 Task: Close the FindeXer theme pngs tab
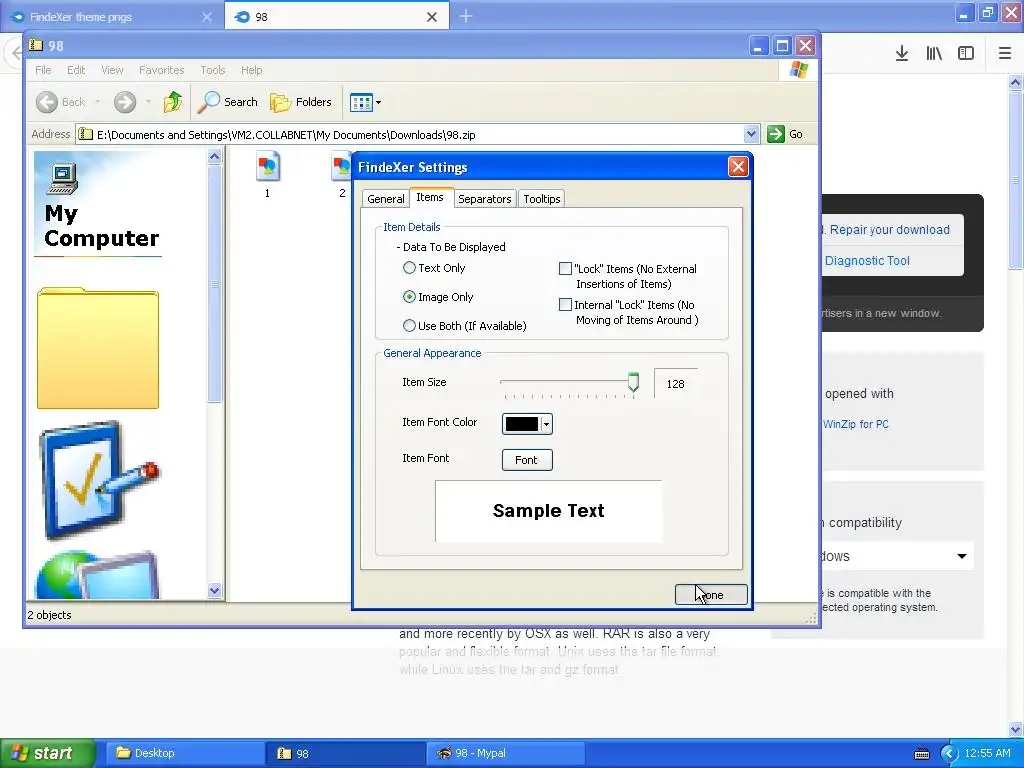(207, 17)
